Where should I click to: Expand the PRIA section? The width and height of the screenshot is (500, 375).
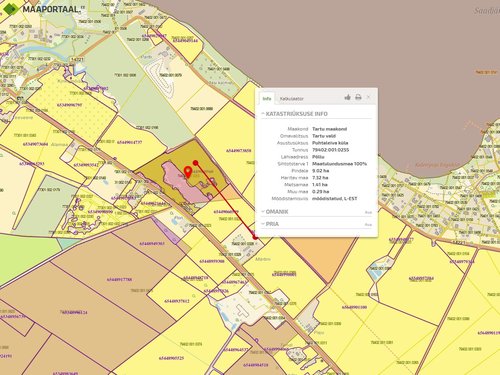[x=270, y=224]
